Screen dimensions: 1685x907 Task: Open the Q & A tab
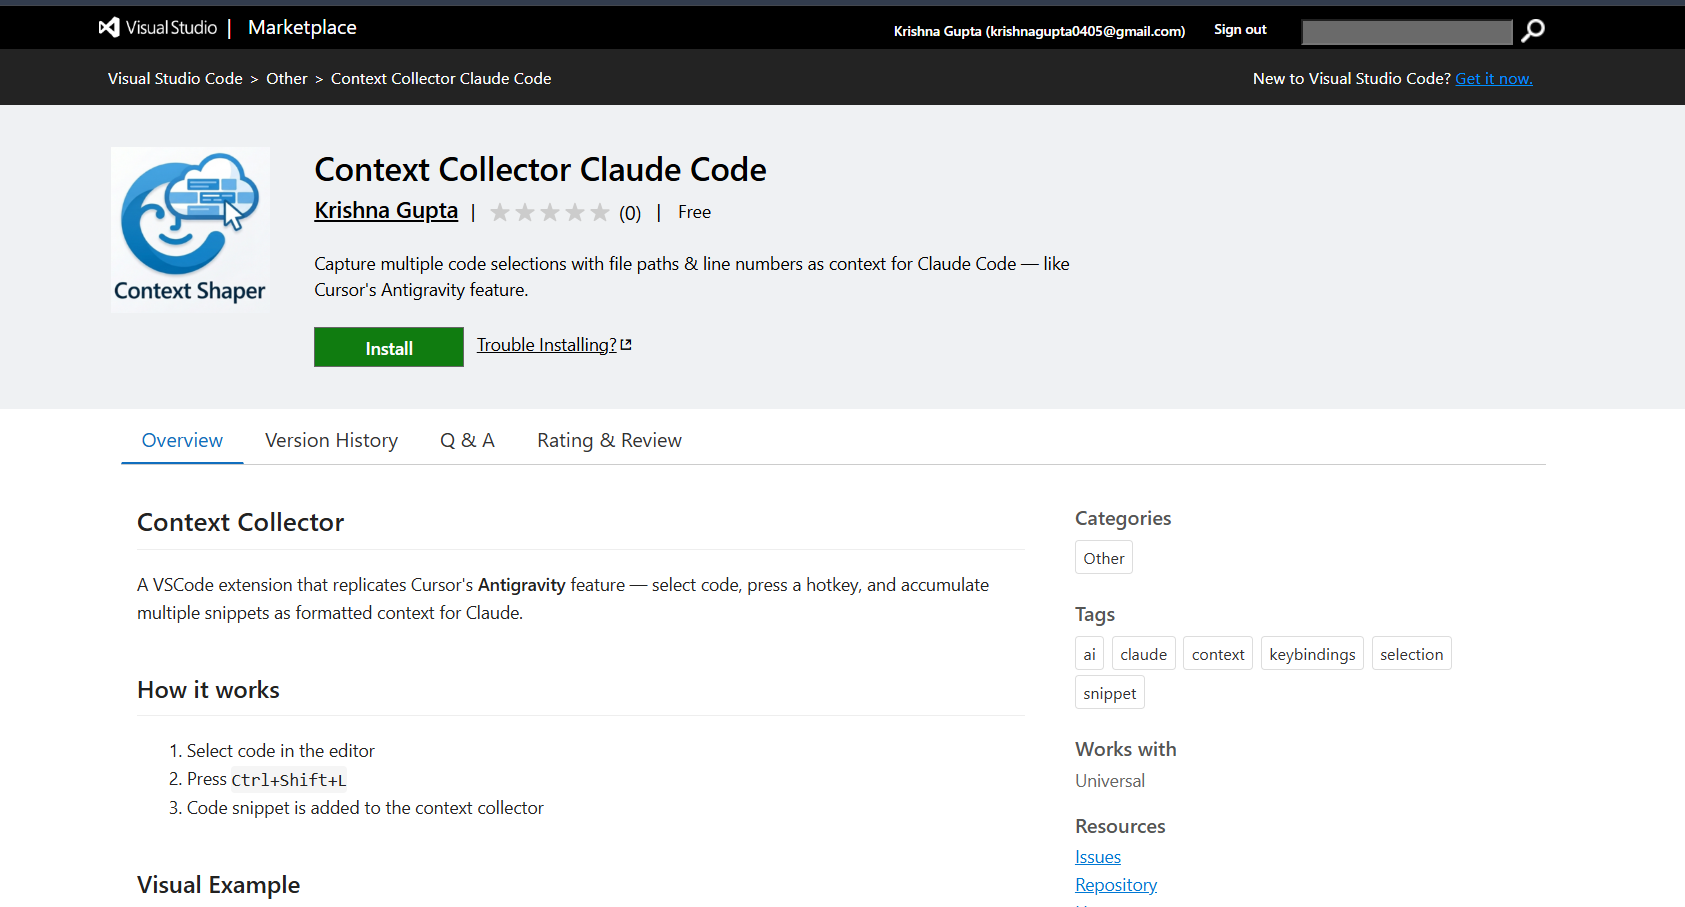coord(467,440)
